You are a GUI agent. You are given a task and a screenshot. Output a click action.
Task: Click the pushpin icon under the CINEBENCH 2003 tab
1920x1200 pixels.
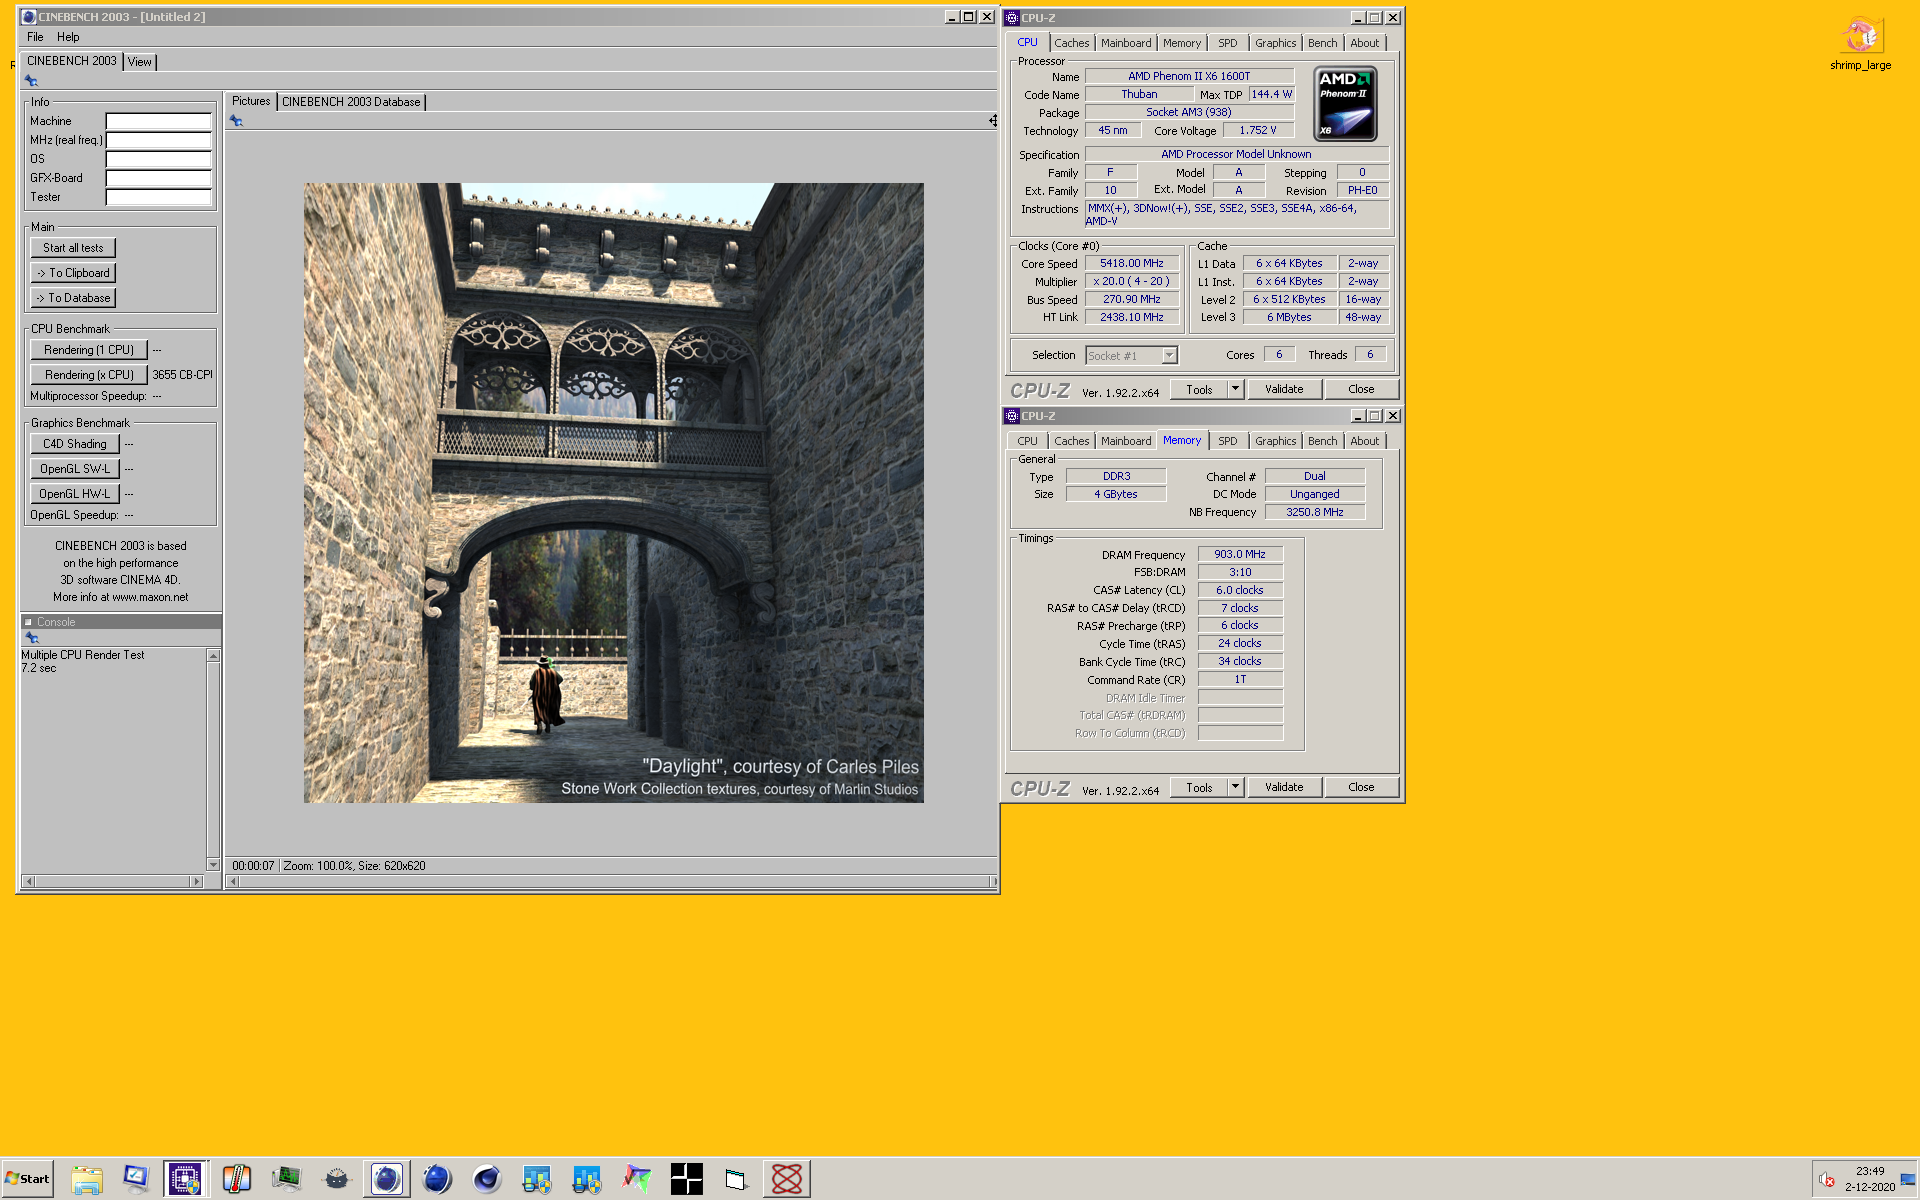(x=31, y=81)
